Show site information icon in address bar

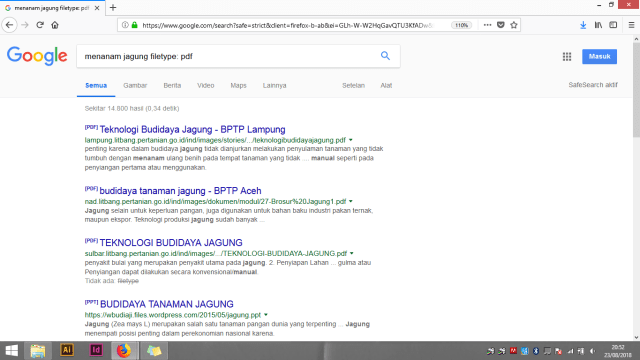tap(125, 25)
